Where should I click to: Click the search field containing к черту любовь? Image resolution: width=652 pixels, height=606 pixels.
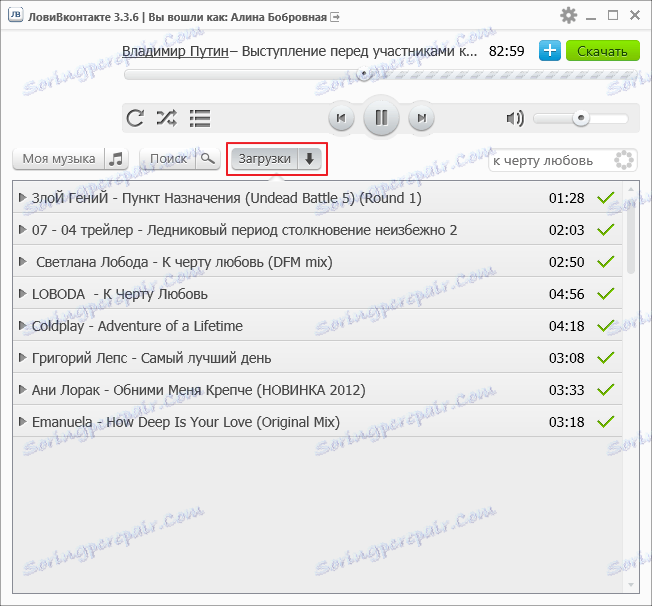563,161
